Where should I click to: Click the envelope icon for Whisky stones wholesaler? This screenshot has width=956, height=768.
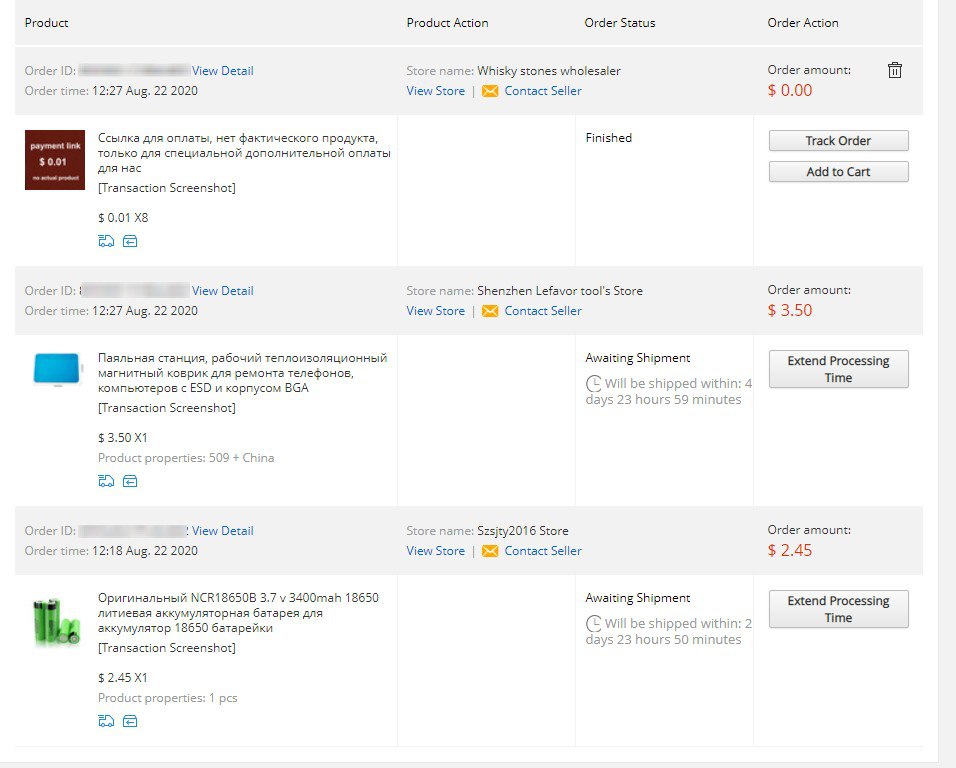(490, 91)
